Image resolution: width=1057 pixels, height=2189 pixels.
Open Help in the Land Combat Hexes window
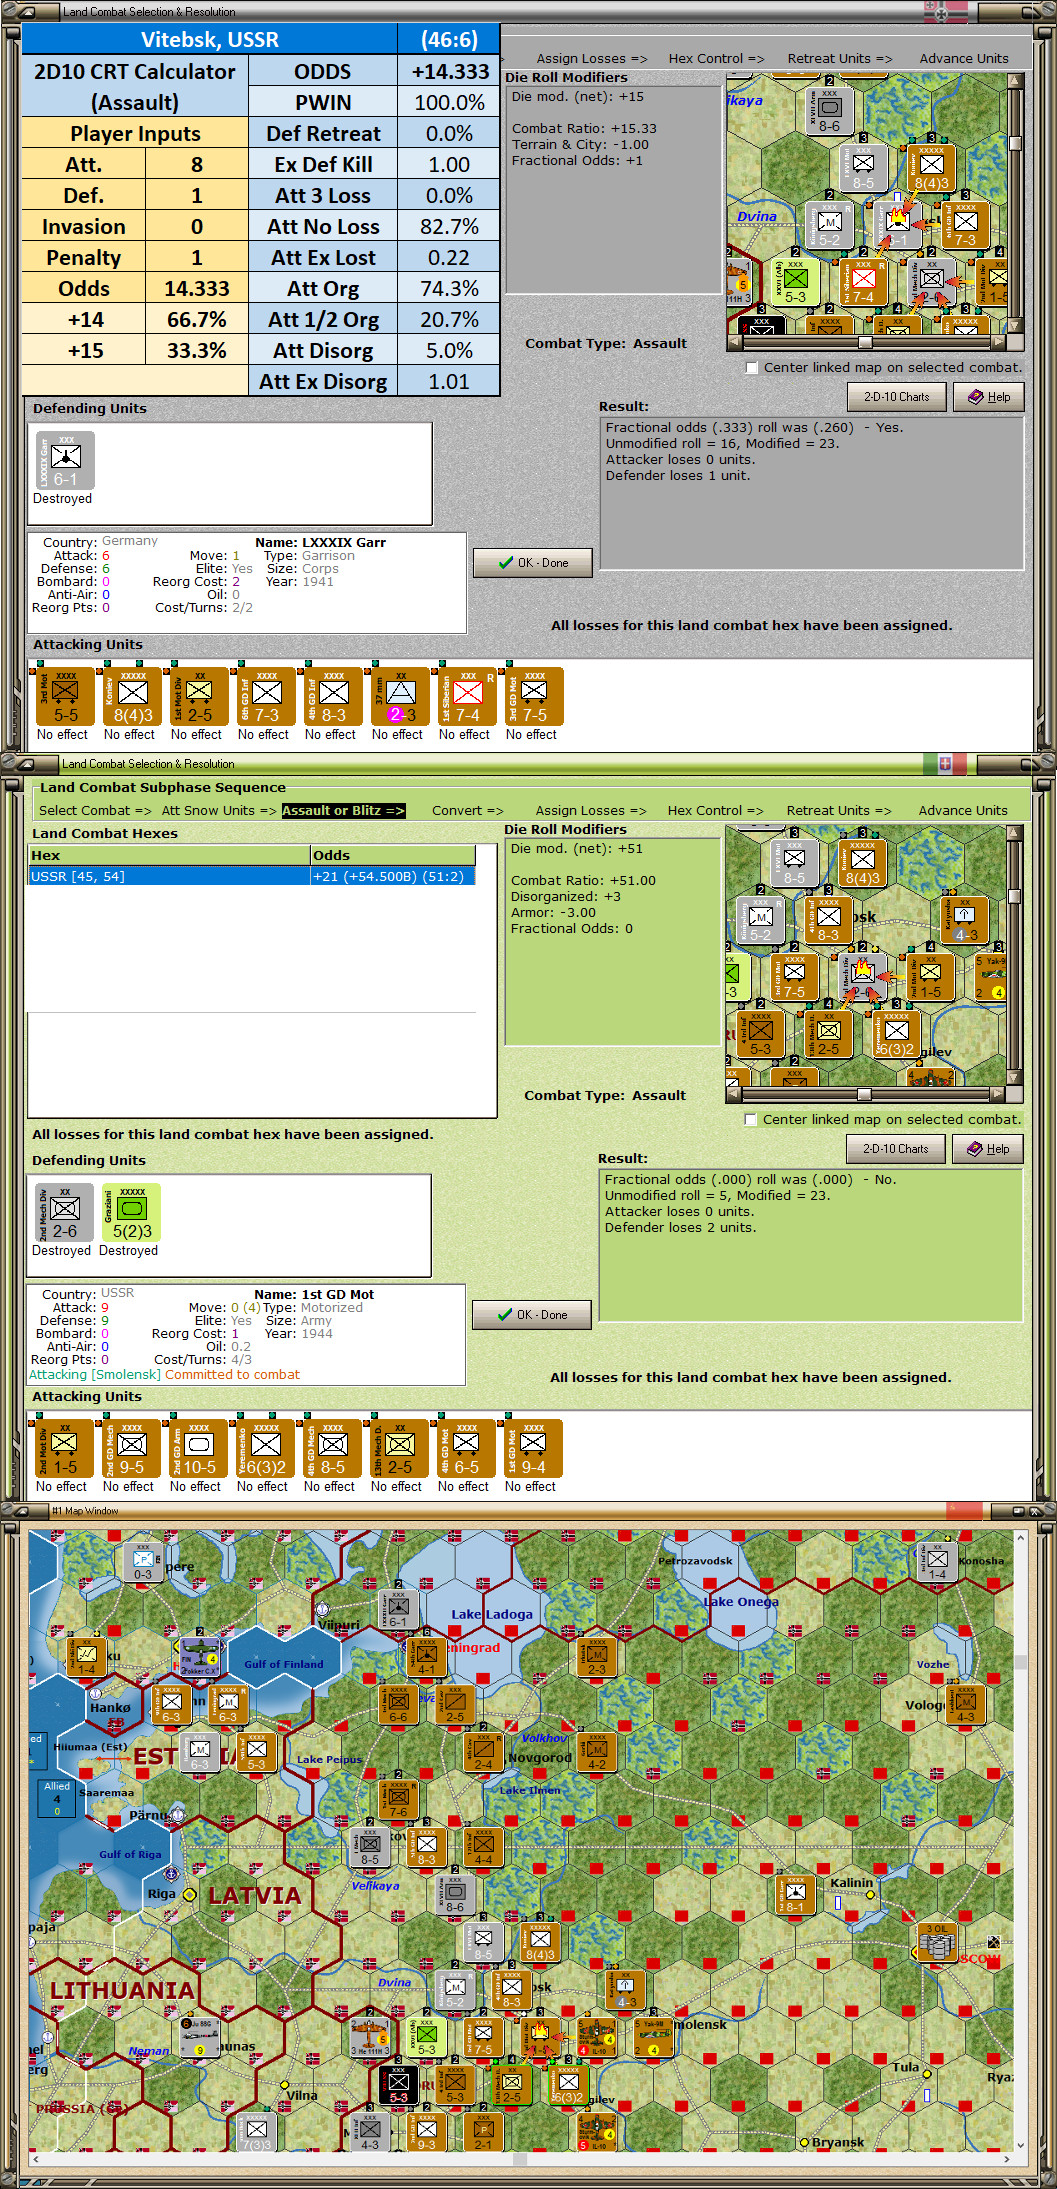click(987, 1149)
